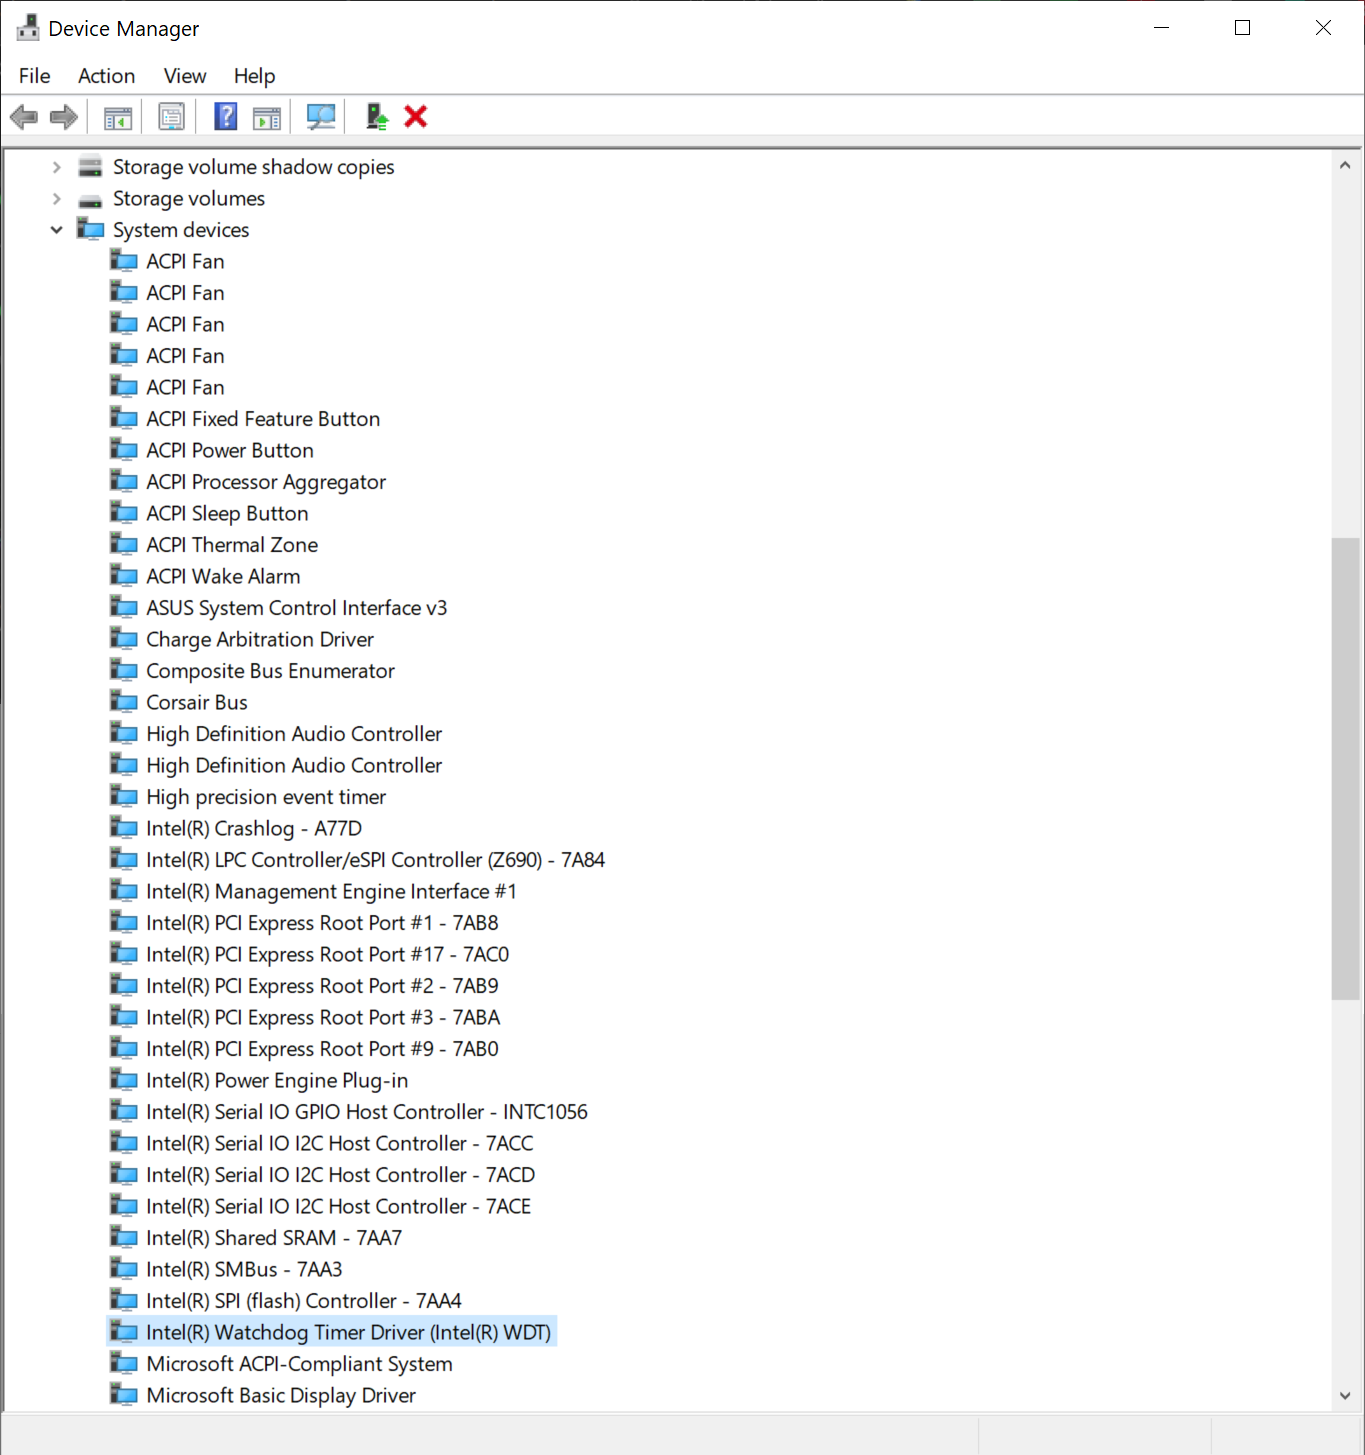Toggle the Show/Hide Console Tree toolbar icon

[118, 117]
